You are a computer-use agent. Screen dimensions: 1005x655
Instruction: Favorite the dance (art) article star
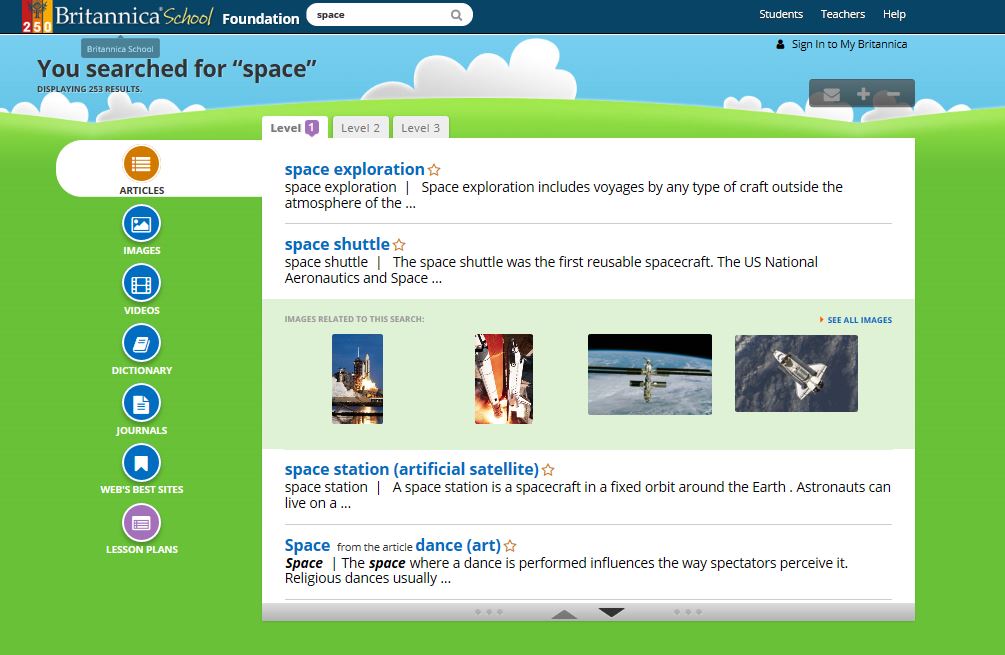510,546
